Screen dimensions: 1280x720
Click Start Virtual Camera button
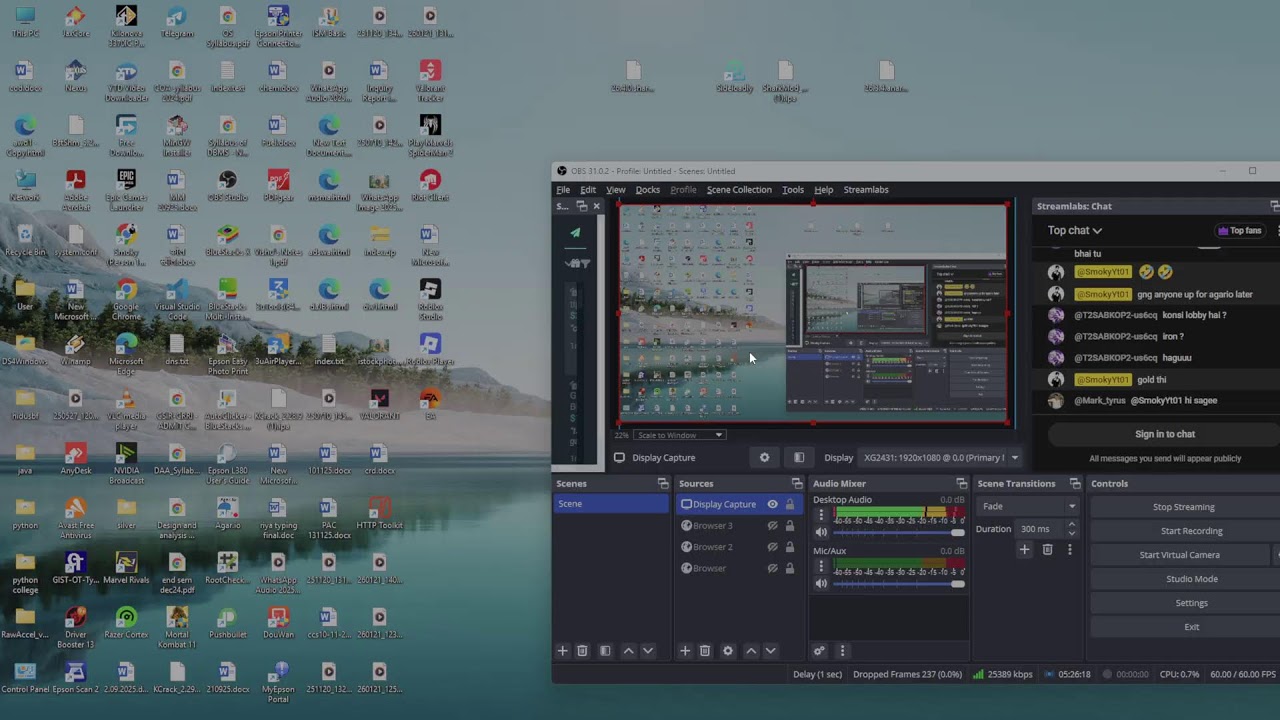tap(1180, 555)
